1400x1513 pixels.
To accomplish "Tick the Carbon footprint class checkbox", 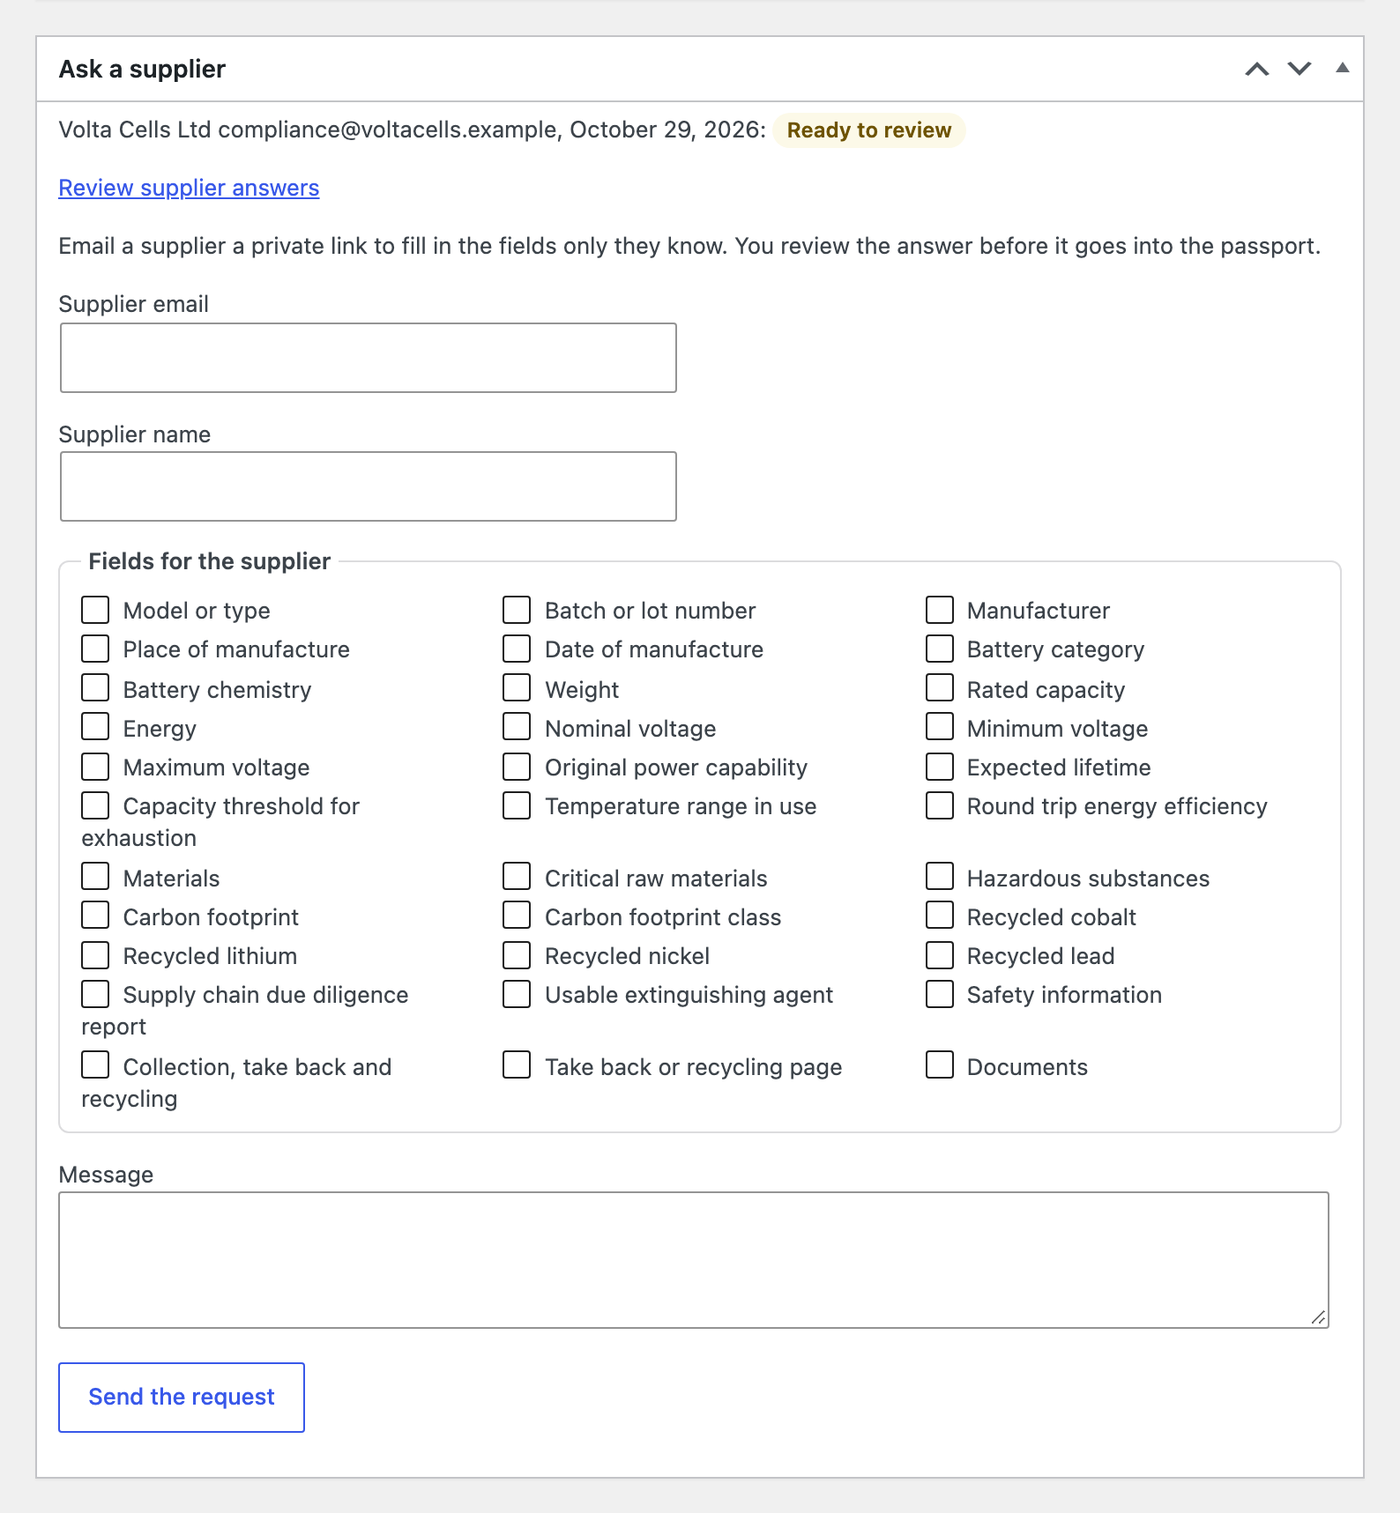I will [517, 916].
